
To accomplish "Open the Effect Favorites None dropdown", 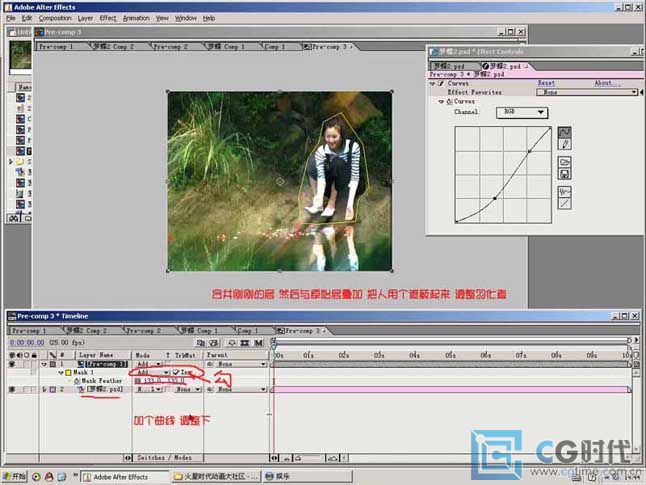I will click(x=587, y=92).
